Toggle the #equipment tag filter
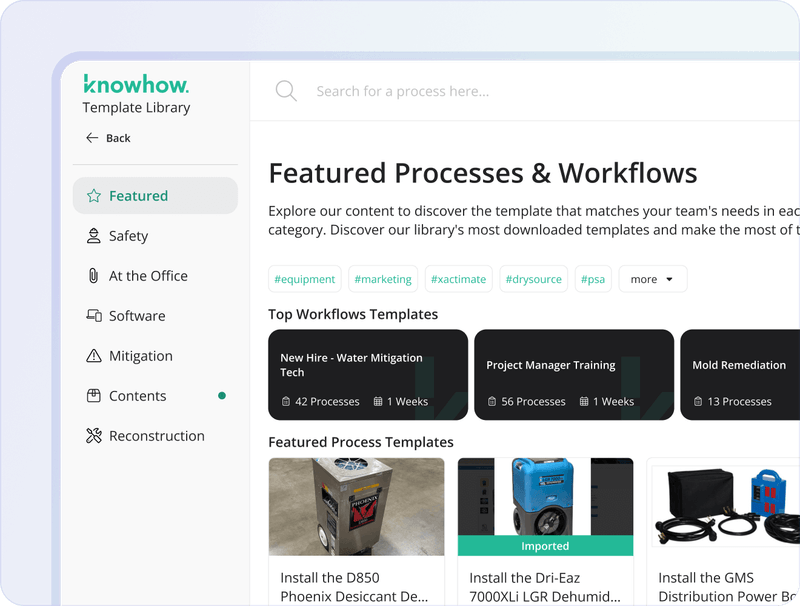Image resolution: width=800 pixels, height=606 pixels. click(x=305, y=279)
